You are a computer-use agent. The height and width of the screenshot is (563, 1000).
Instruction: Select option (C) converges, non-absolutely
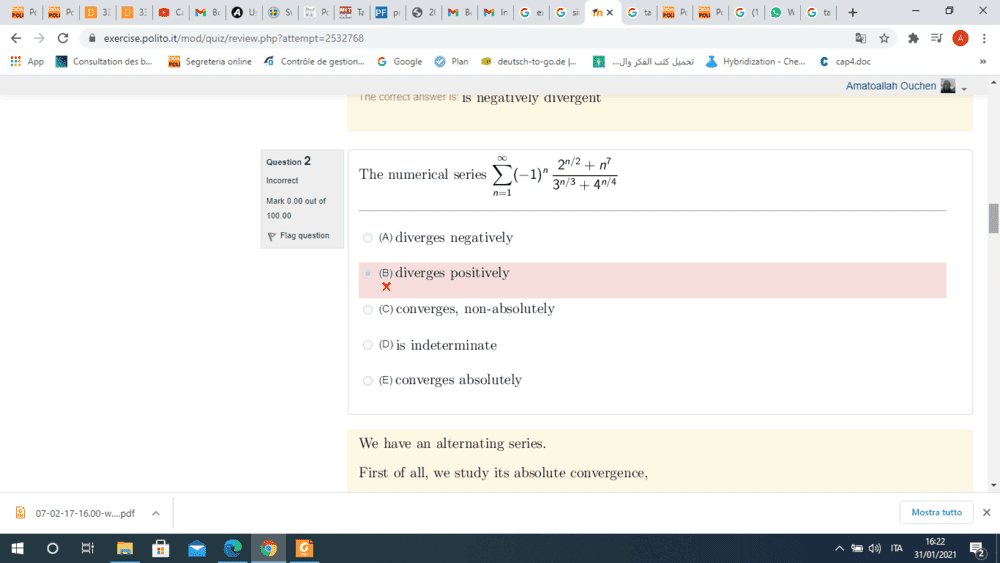tap(368, 310)
